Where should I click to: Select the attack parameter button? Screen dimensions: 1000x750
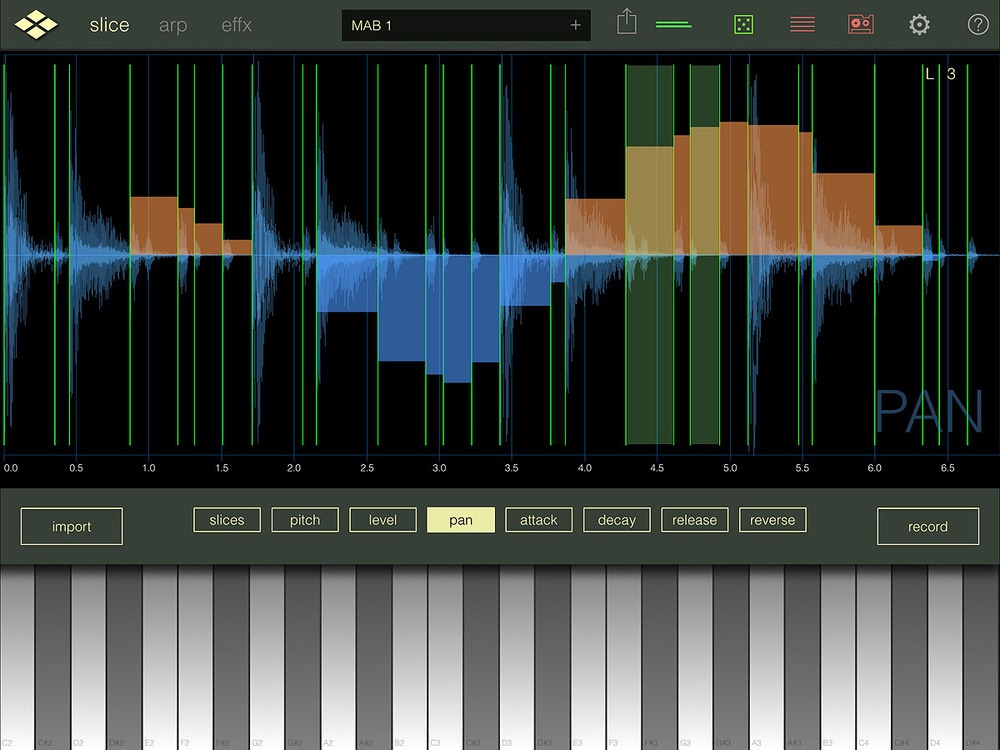click(x=538, y=520)
